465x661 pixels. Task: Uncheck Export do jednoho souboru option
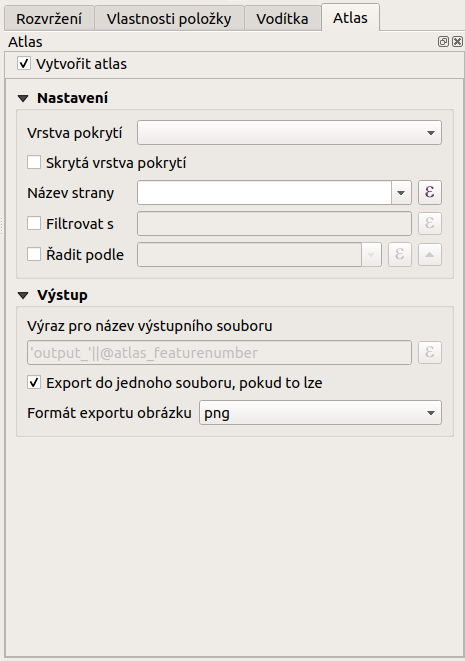point(34,382)
